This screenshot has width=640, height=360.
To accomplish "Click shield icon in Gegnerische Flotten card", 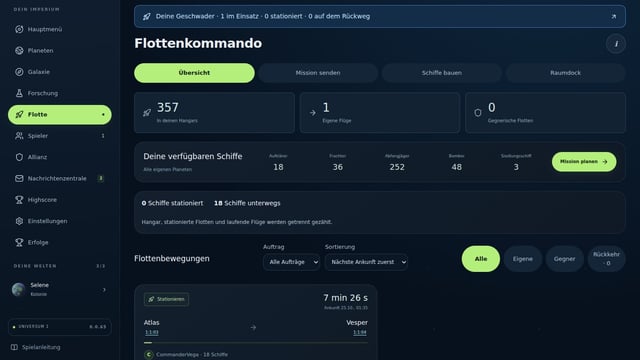I will click(x=478, y=113).
